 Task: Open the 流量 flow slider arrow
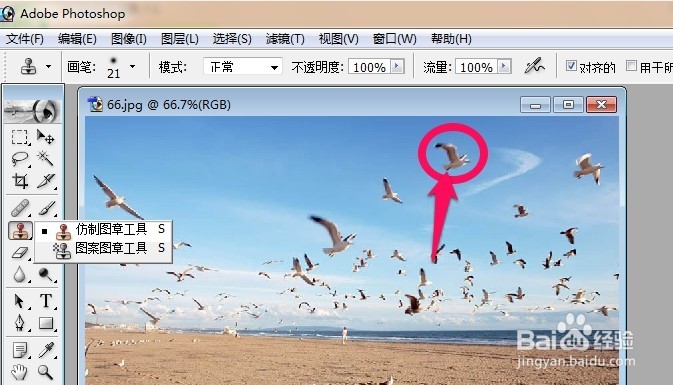pyautogui.click(x=504, y=67)
